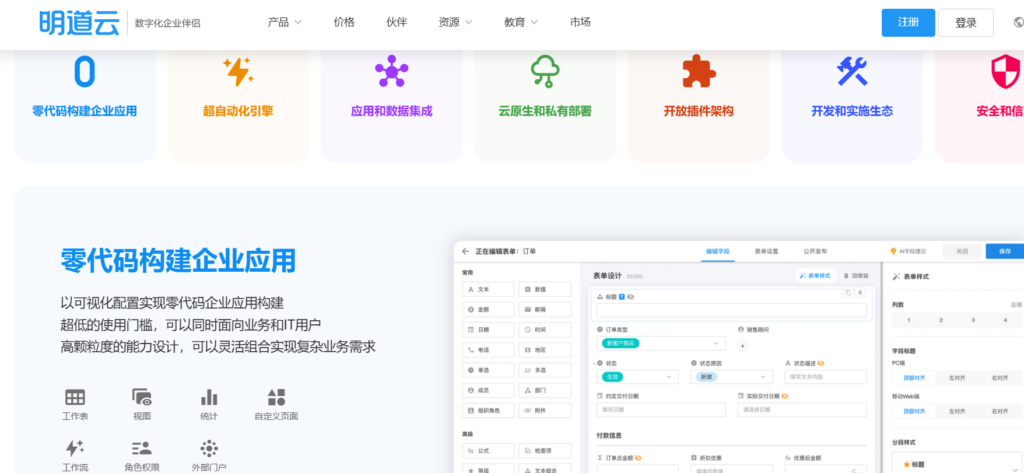Open the 状态 dropdown showing 生效
The width and height of the screenshot is (1024, 473).
tap(637, 377)
